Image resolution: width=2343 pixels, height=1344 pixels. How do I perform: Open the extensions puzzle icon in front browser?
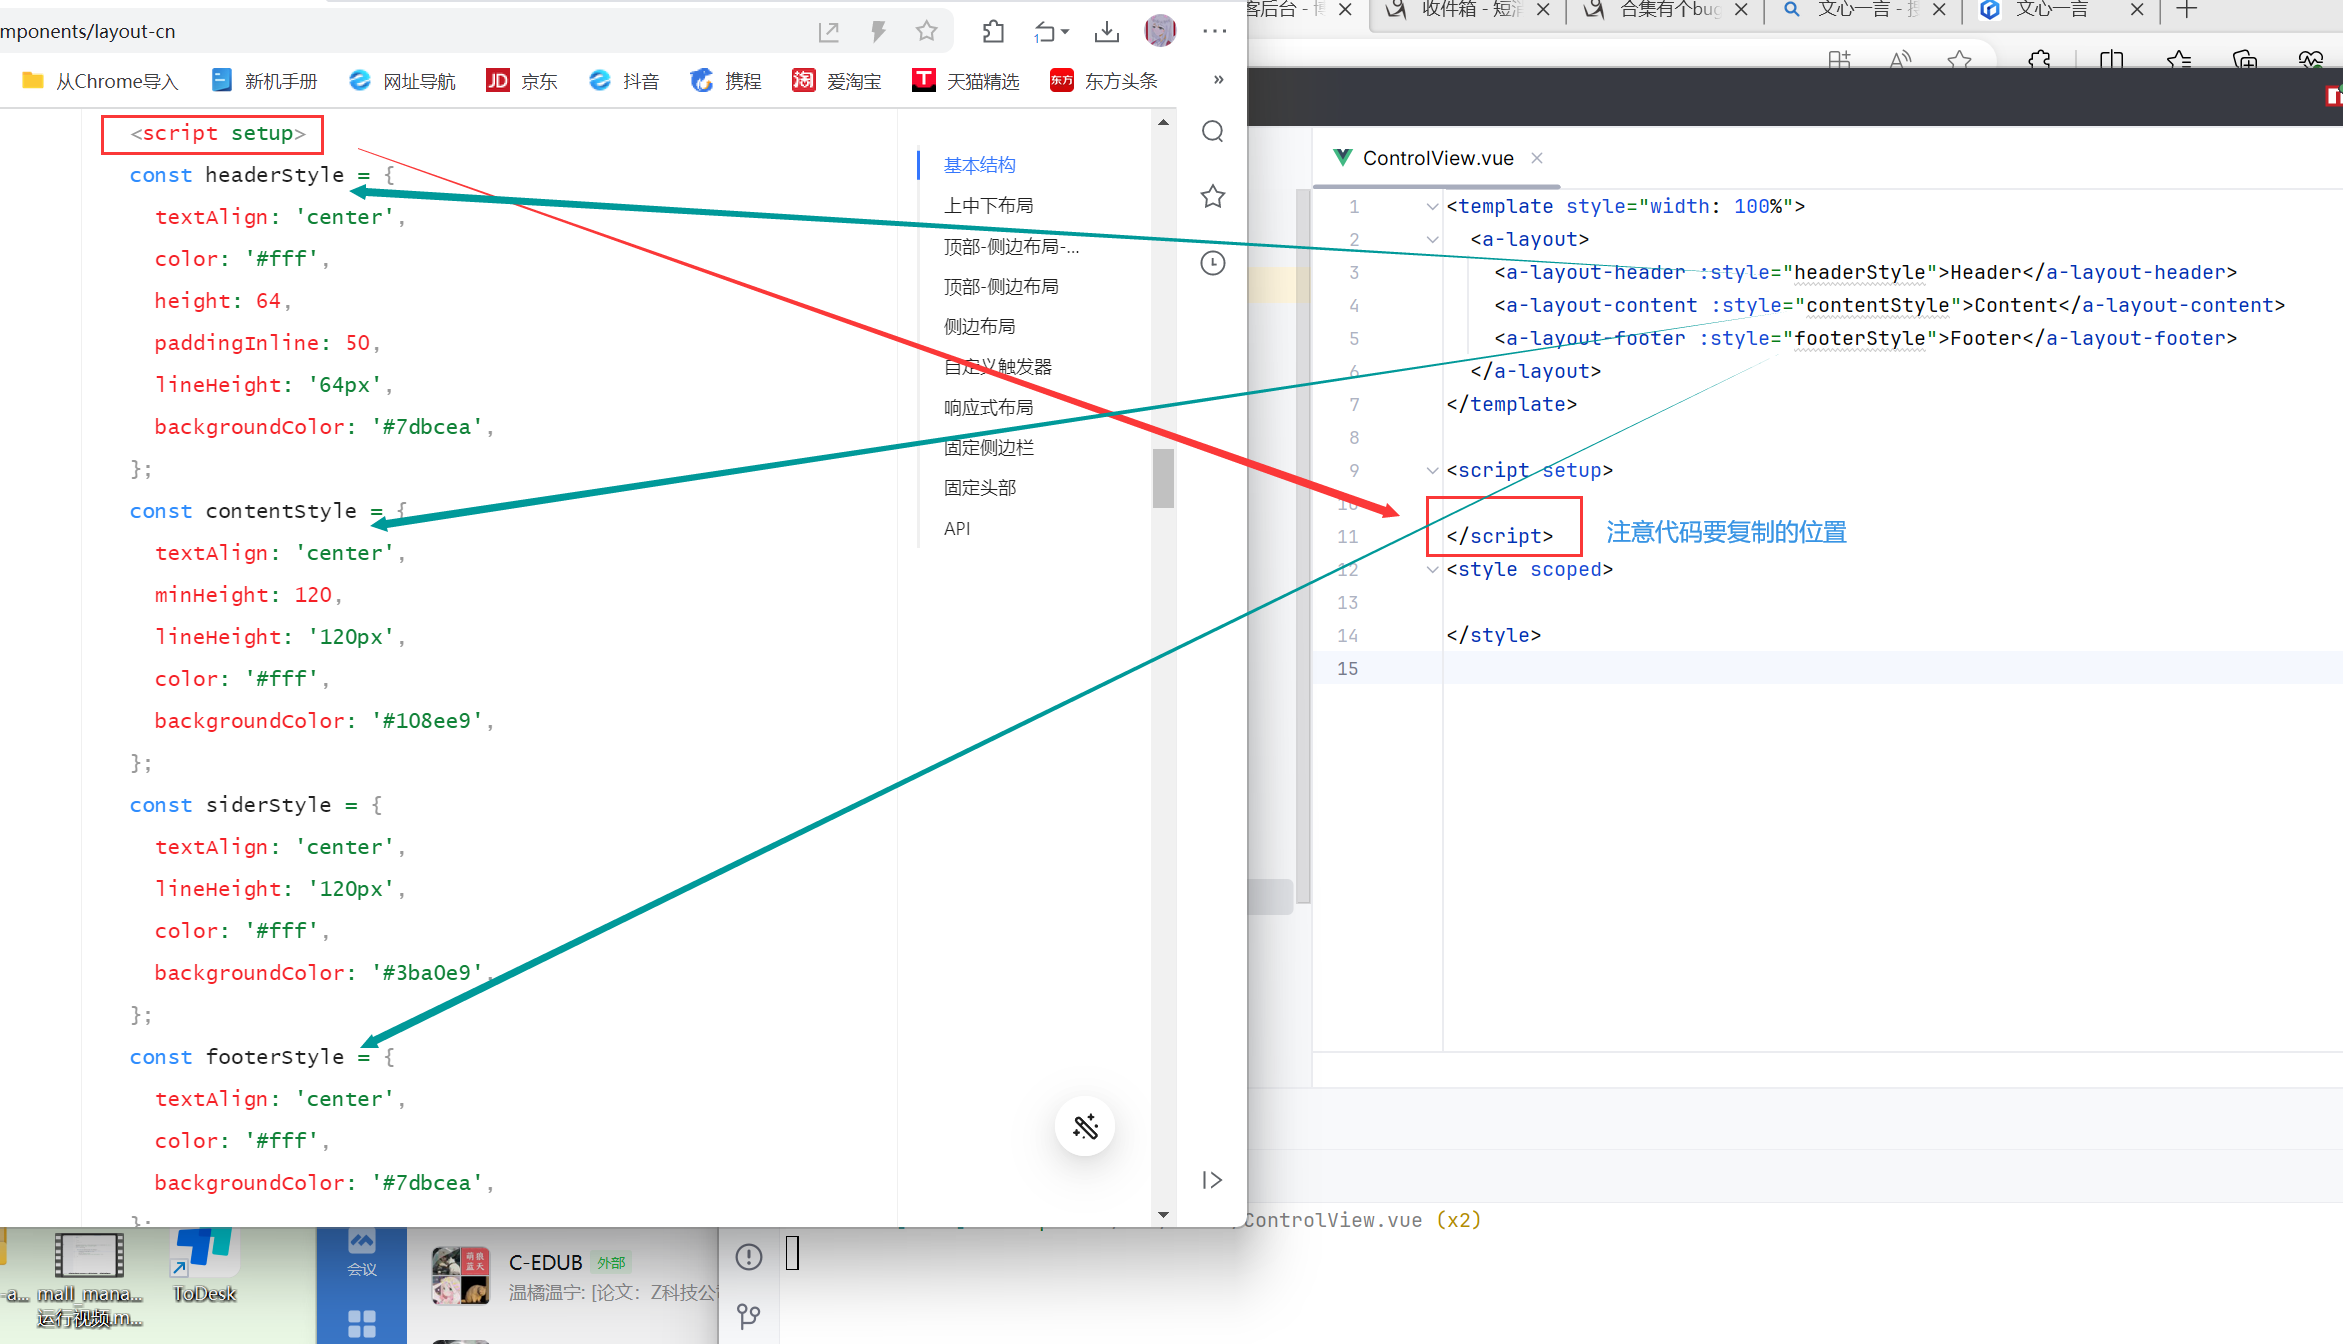click(993, 32)
